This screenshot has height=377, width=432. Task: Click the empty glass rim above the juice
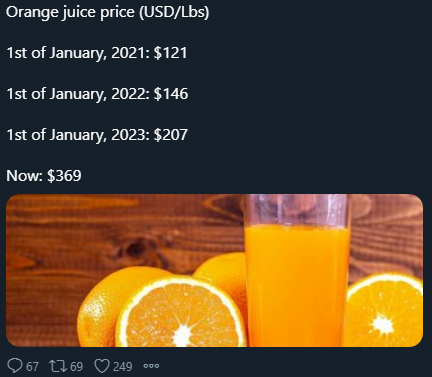[297, 210]
